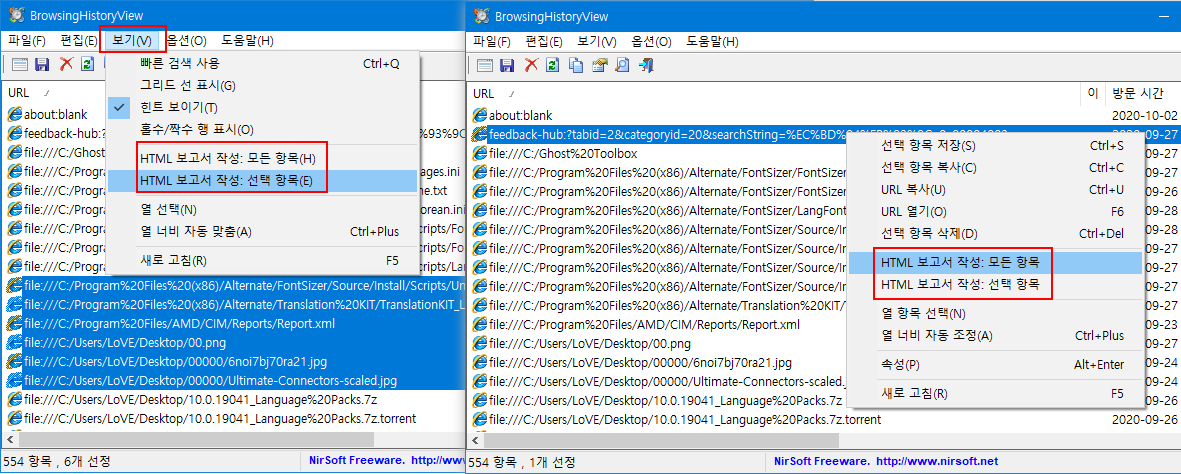Screen dimensions: 1181x474
Task: Click left-arrow of left window horizontal scrollbar
Action: coord(10,438)
